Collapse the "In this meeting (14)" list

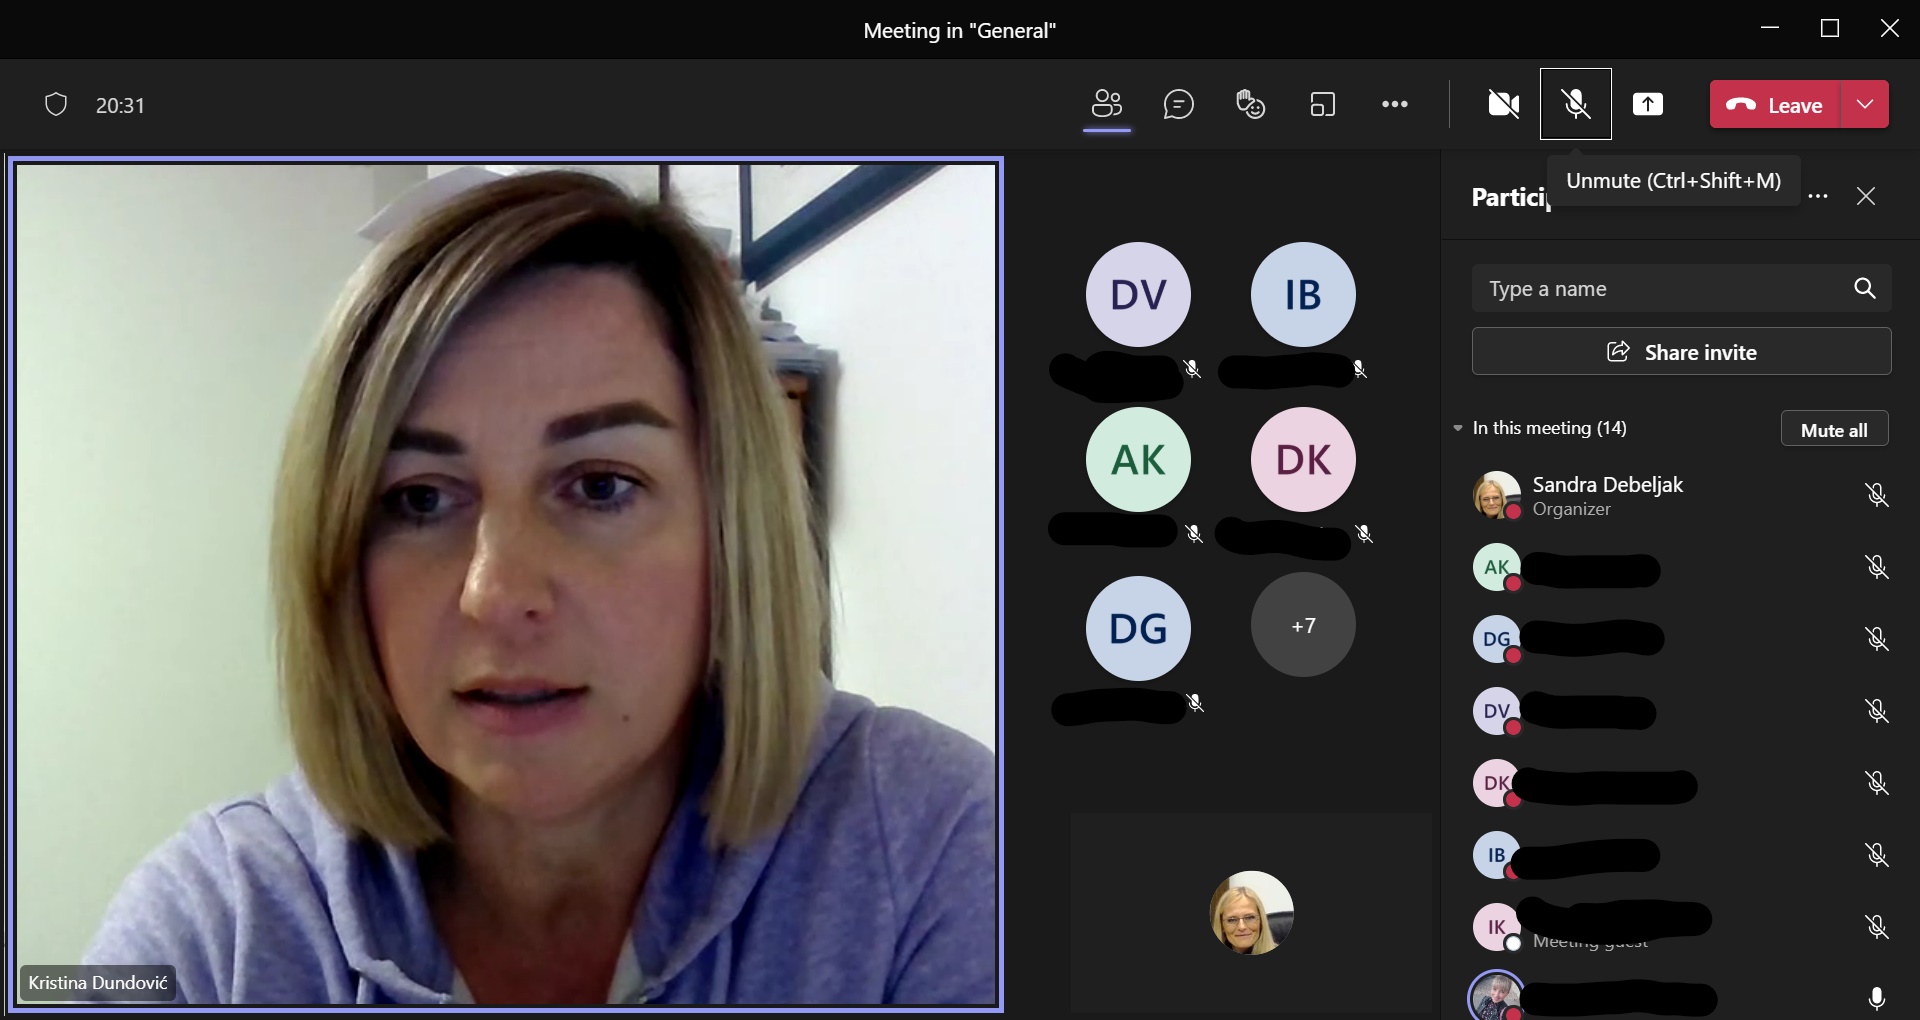1458,428
